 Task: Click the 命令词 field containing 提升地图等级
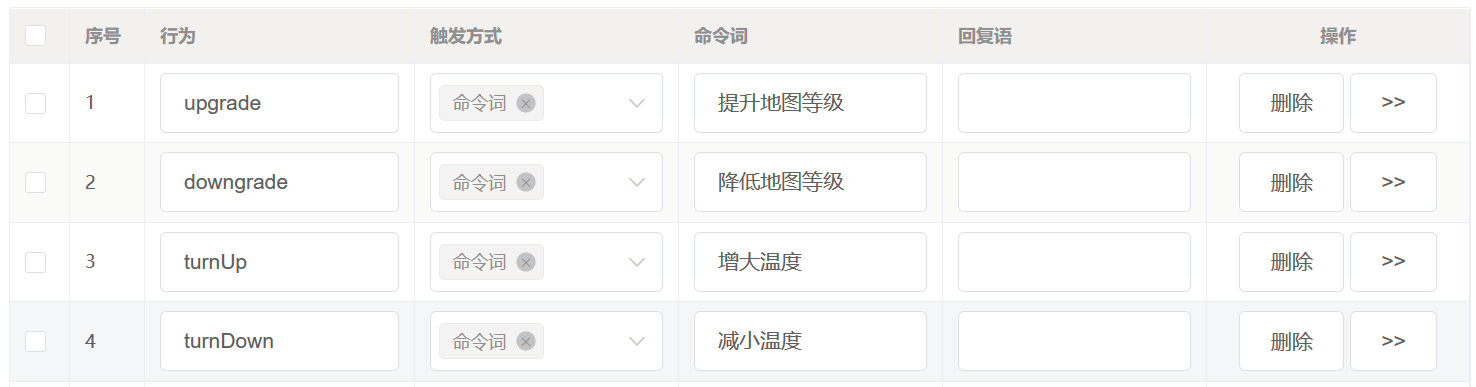pyautogui.click(x=810, y=103)
